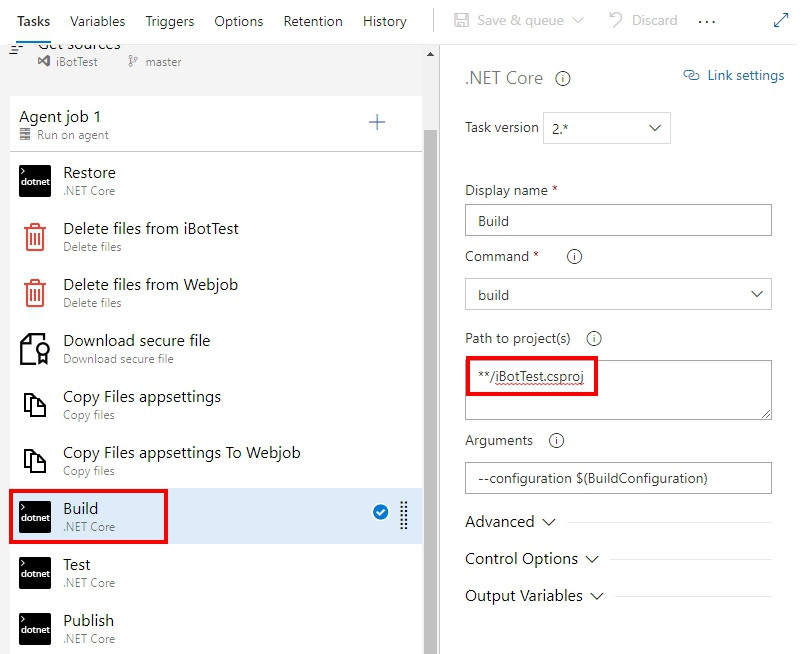Screen dimensions: 804x654
Task: Click the Link settings link
Action: coord(734,75)
